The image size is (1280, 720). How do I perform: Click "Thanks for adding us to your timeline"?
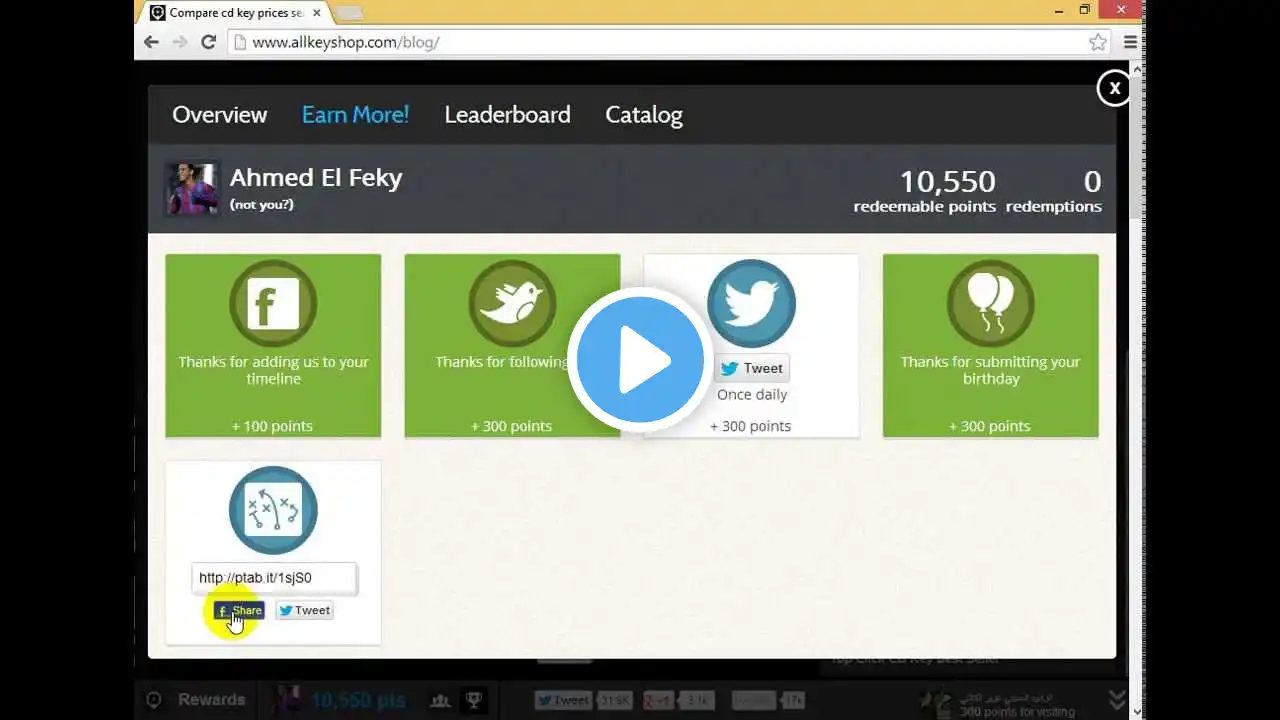pyautogui.click(x=273, y=370)
